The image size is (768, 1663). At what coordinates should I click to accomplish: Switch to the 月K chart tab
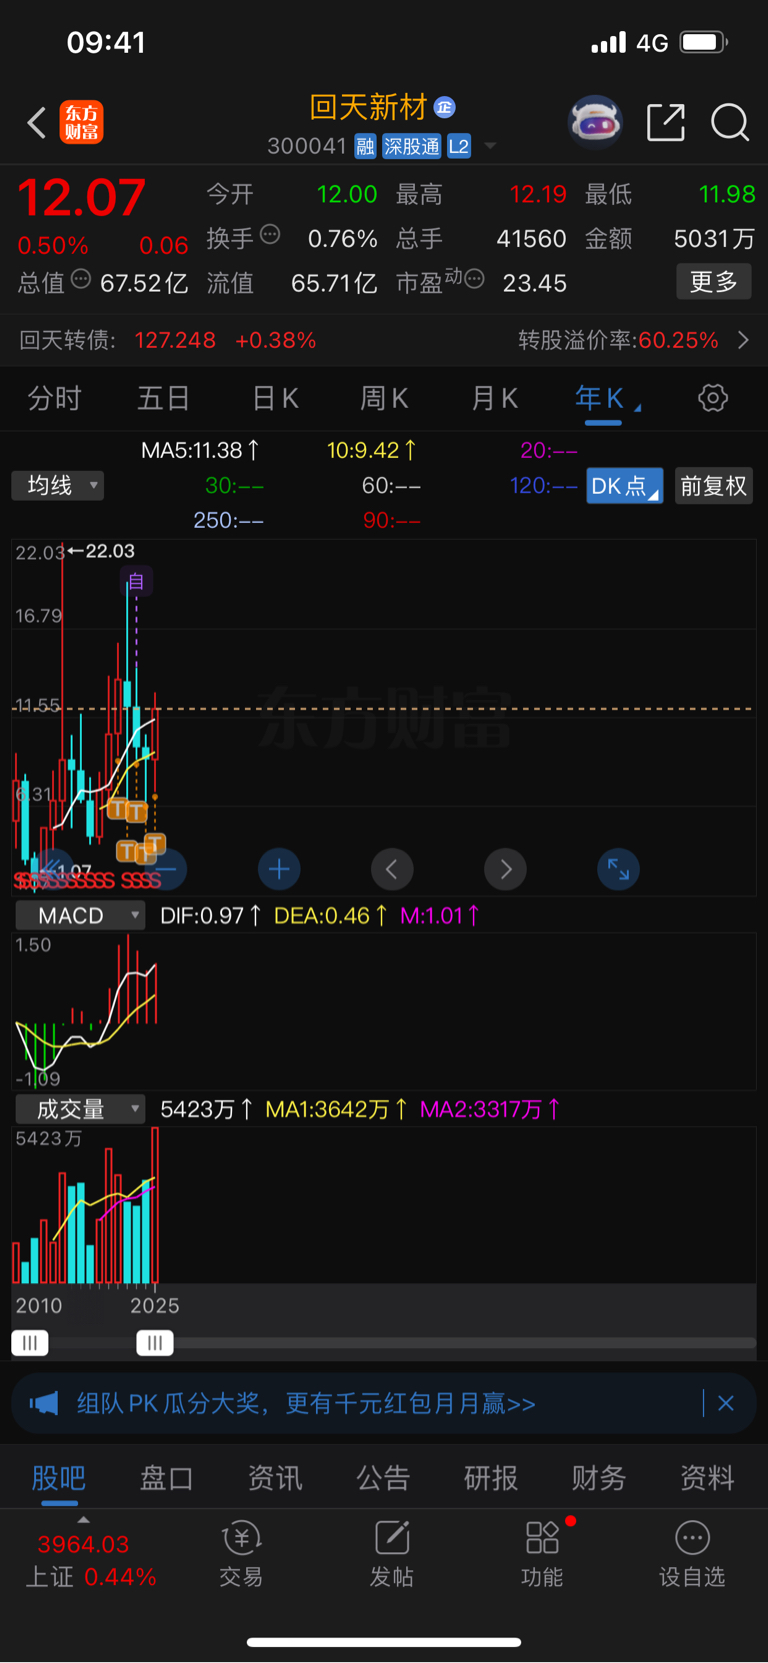click(494, 399)
